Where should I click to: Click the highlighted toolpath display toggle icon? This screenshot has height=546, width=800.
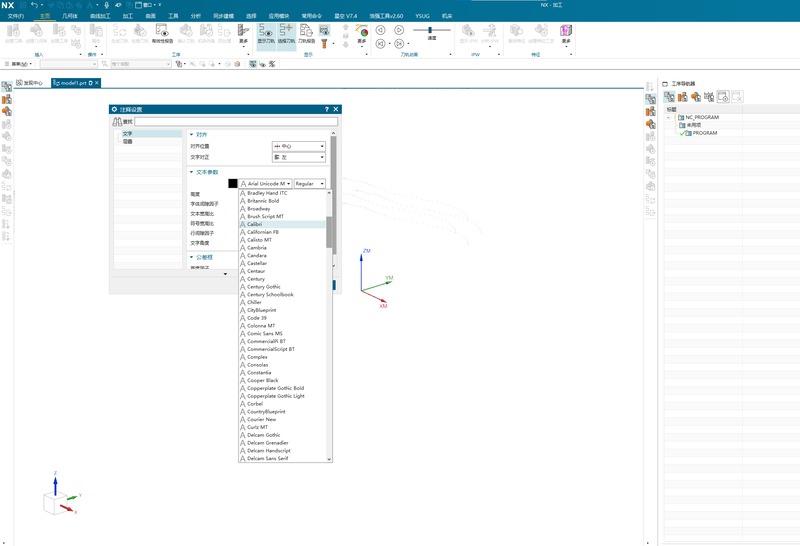(x=324, y=30)
